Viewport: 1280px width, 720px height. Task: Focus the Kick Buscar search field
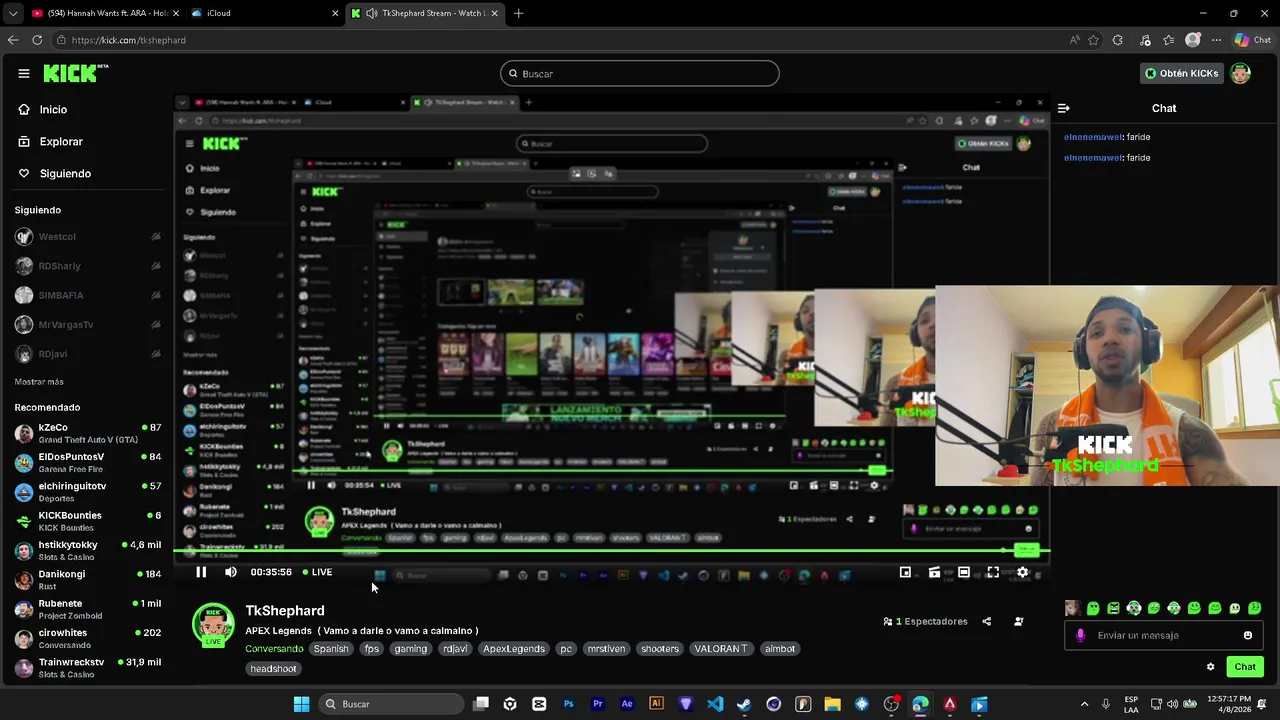[x=640, y=73]
